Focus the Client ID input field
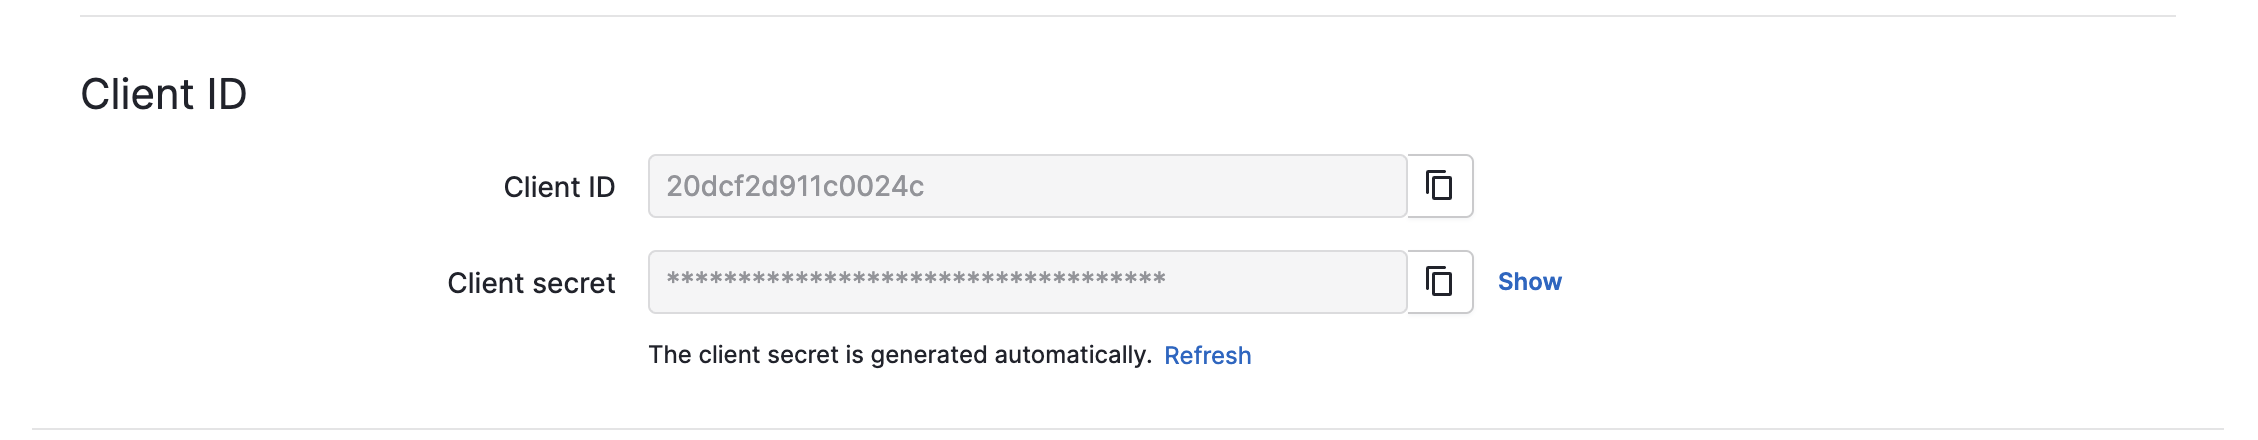The image size is (2258, 440). [x=1027, y=186]
